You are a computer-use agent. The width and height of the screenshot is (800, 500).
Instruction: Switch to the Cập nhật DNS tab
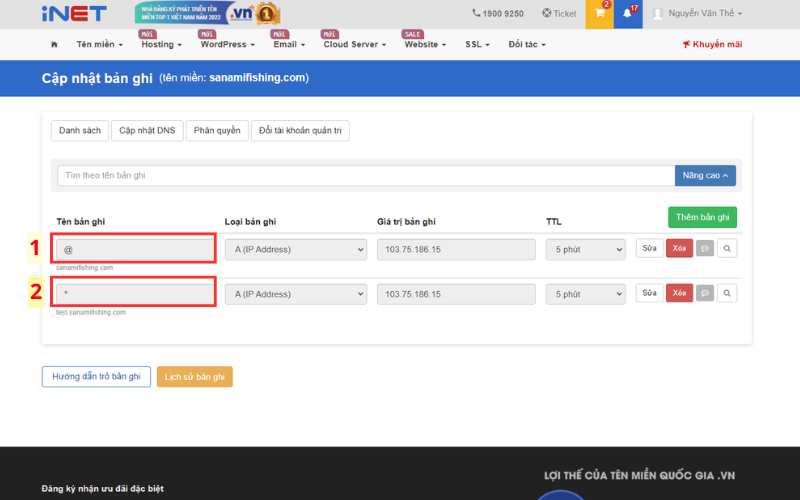coord(147,131)
